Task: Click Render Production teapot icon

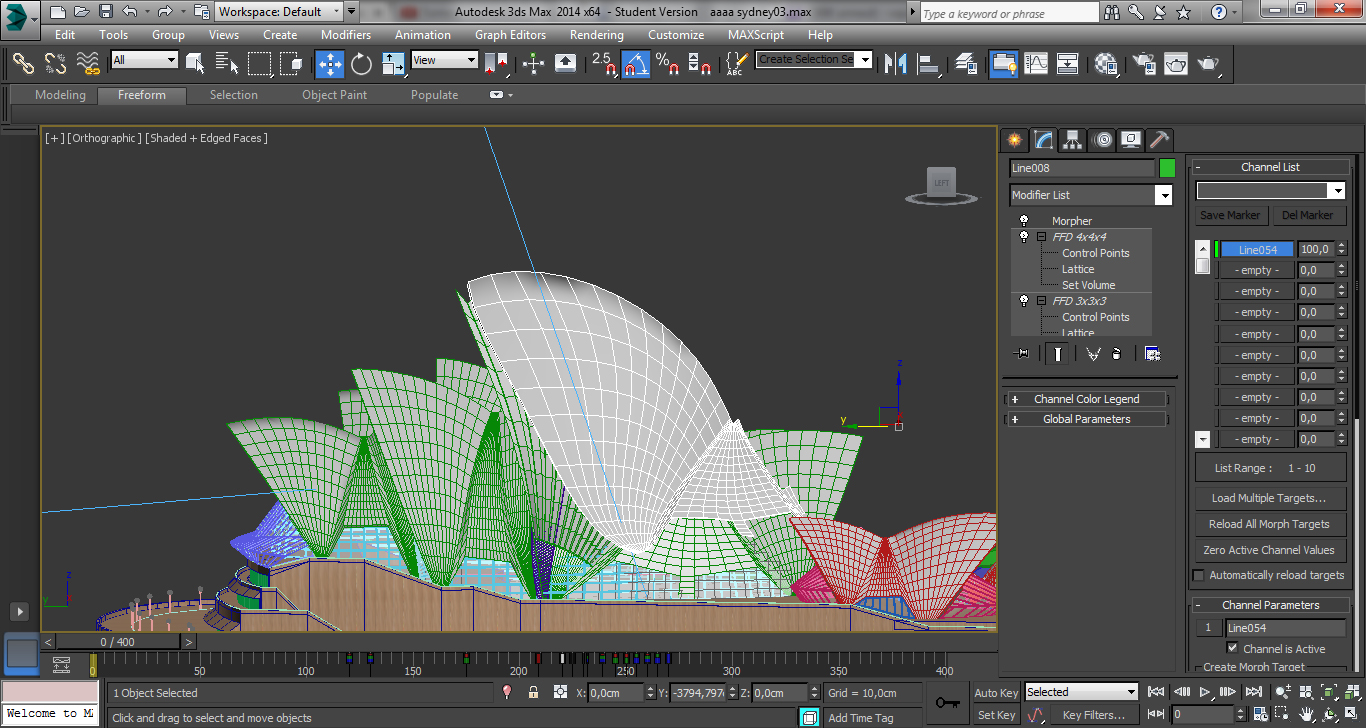Action: [1209, 64]
